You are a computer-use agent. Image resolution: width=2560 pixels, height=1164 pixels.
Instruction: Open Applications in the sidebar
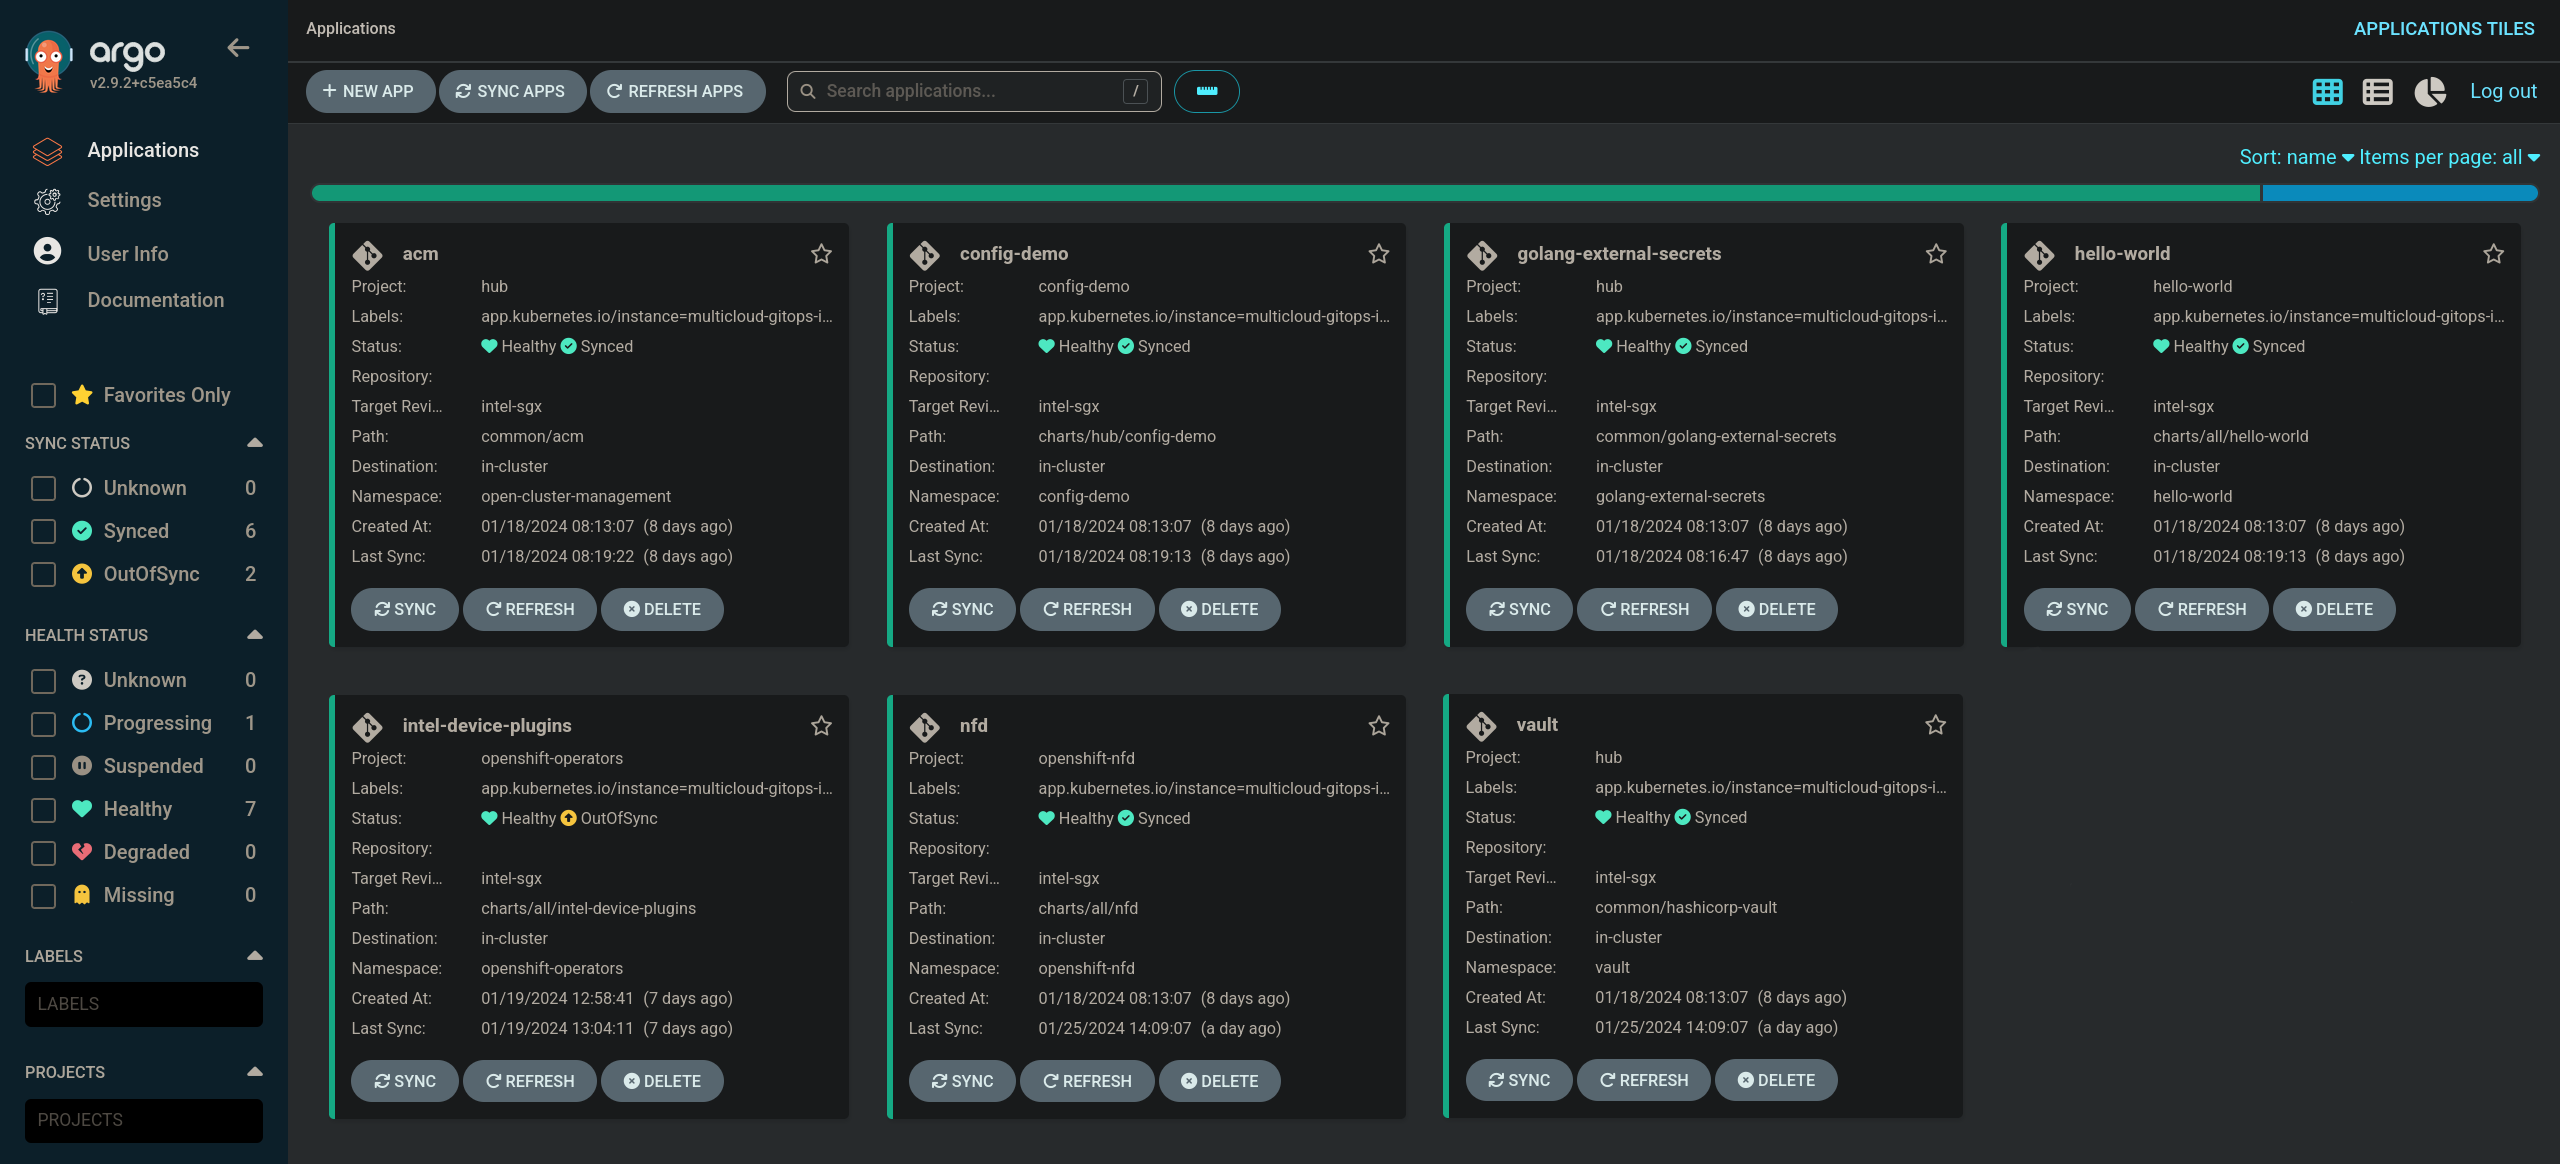pyautogui.click(x=143, y=150)
